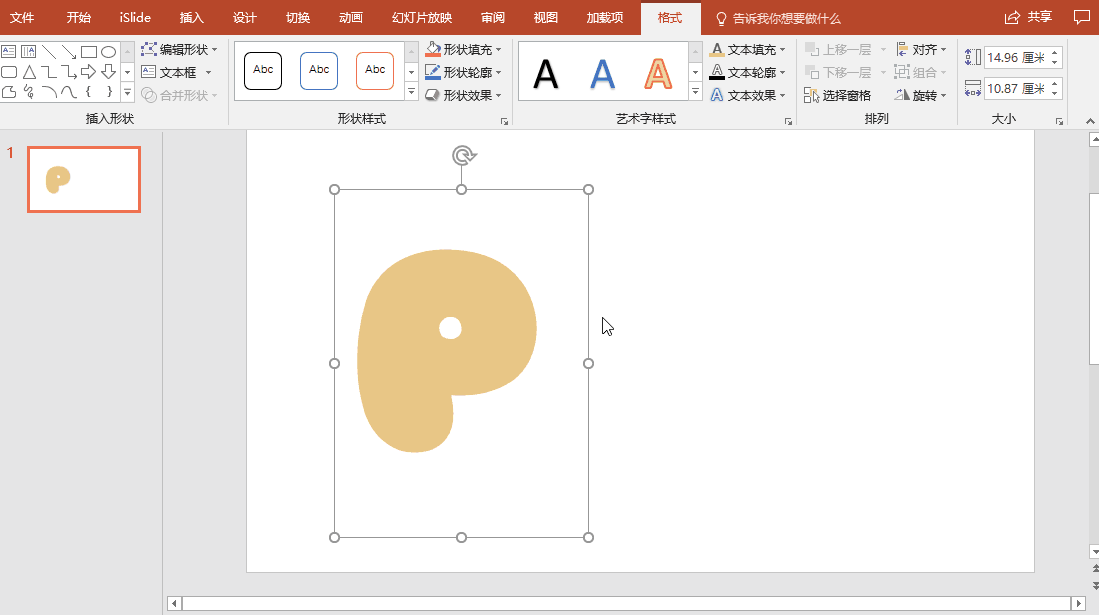This screenshot has width=1099, height=615.
Task: Apply blue A WordArt style
Action: point(602,73)
